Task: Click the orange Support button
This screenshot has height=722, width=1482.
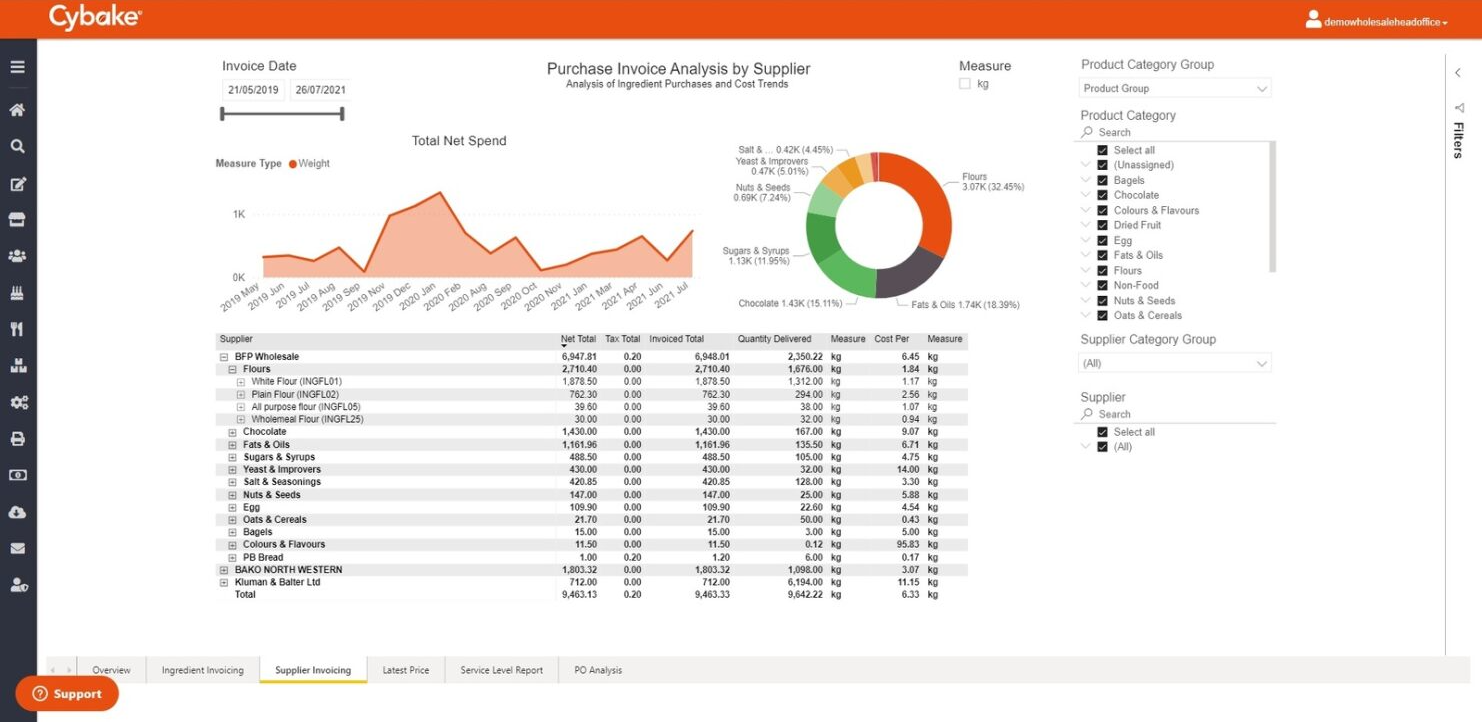Action: [67, 694]
